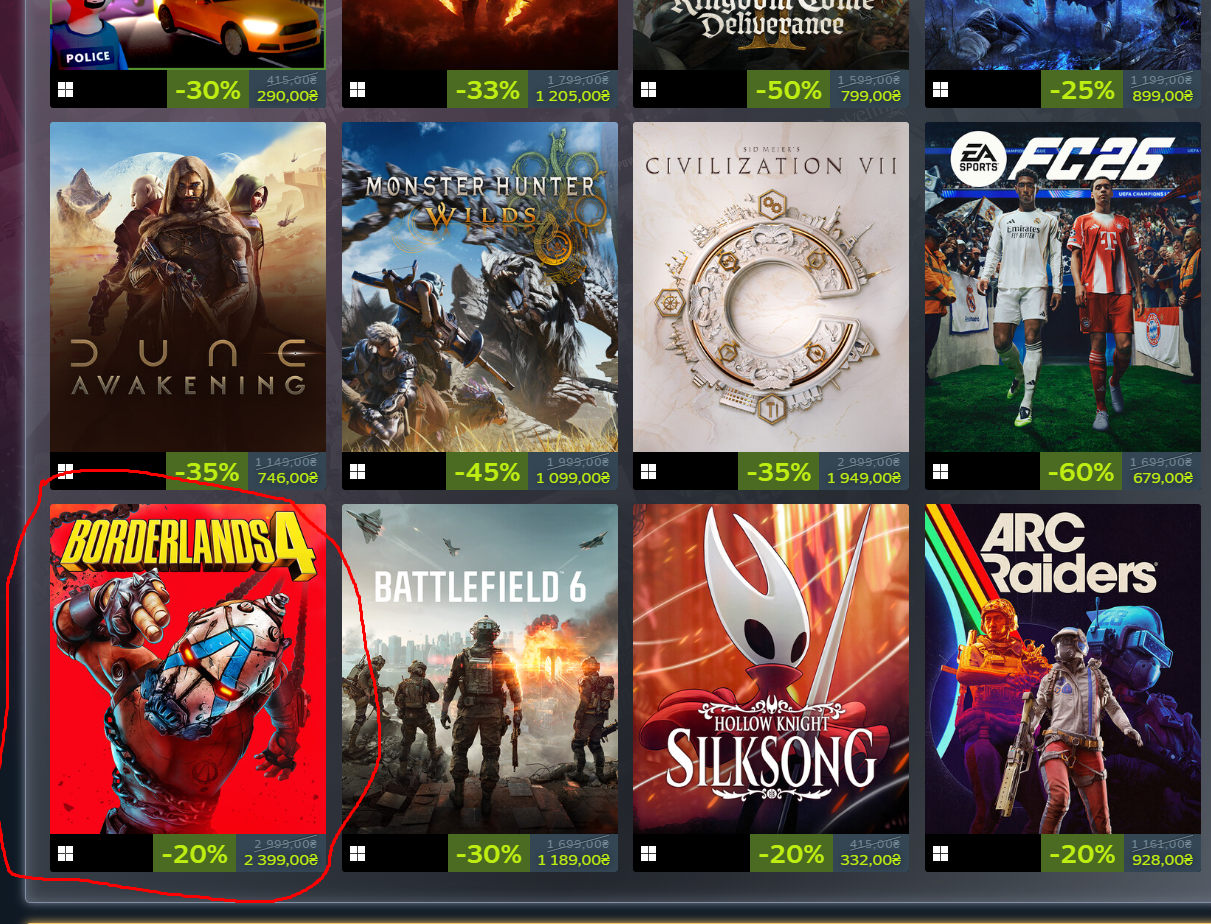1211x924 pixels.
Task: Click the Windows icon below Civilization VII
Action: [x=648, y=471]
